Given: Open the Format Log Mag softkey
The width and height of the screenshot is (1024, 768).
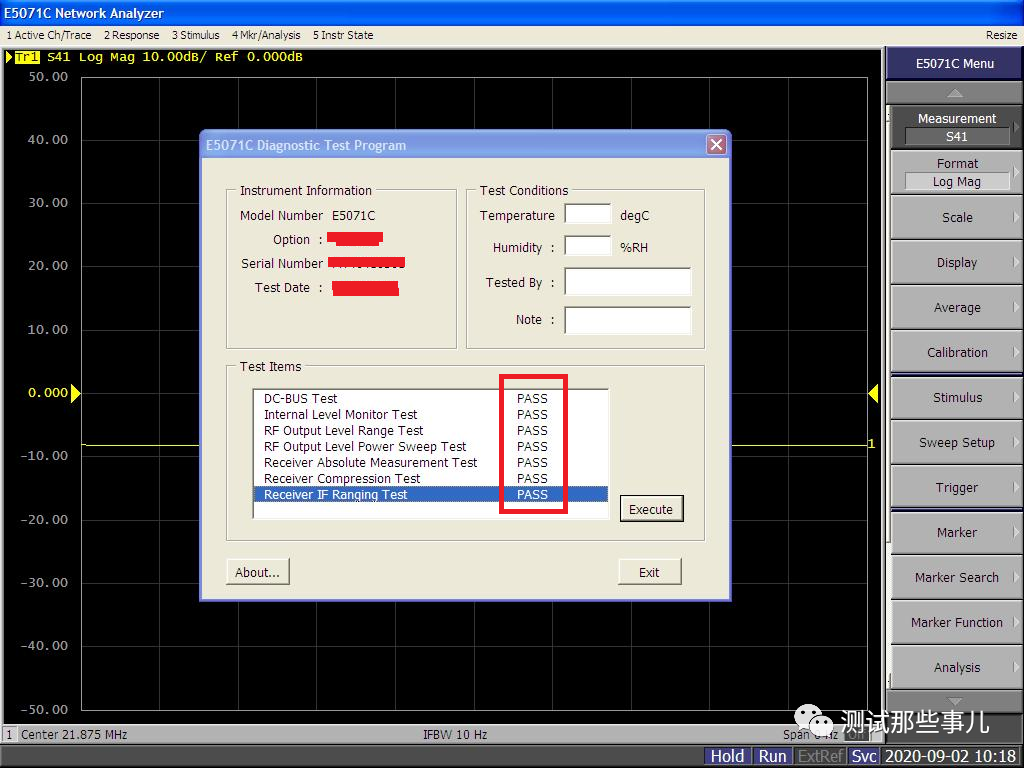Looking at the screenshot, I should [956, 172].
